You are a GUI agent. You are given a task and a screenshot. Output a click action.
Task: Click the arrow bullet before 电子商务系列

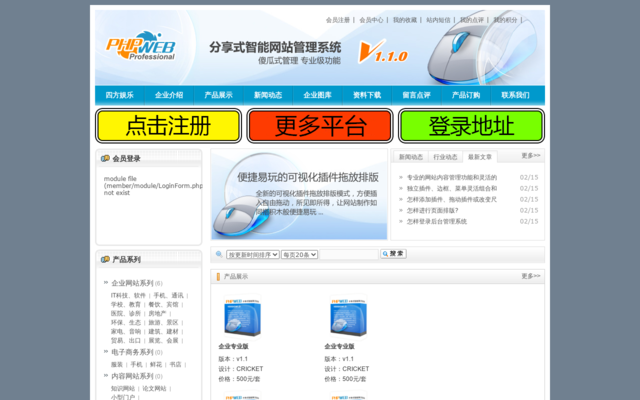tap(106, 351)
